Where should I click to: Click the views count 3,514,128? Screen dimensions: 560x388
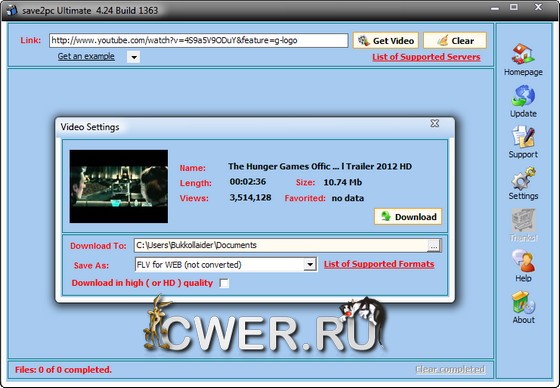click(x=250, y=198)
